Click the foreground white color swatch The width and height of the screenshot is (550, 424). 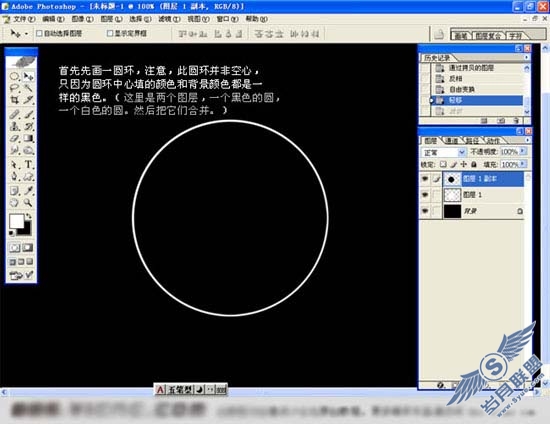click(16, 221)
